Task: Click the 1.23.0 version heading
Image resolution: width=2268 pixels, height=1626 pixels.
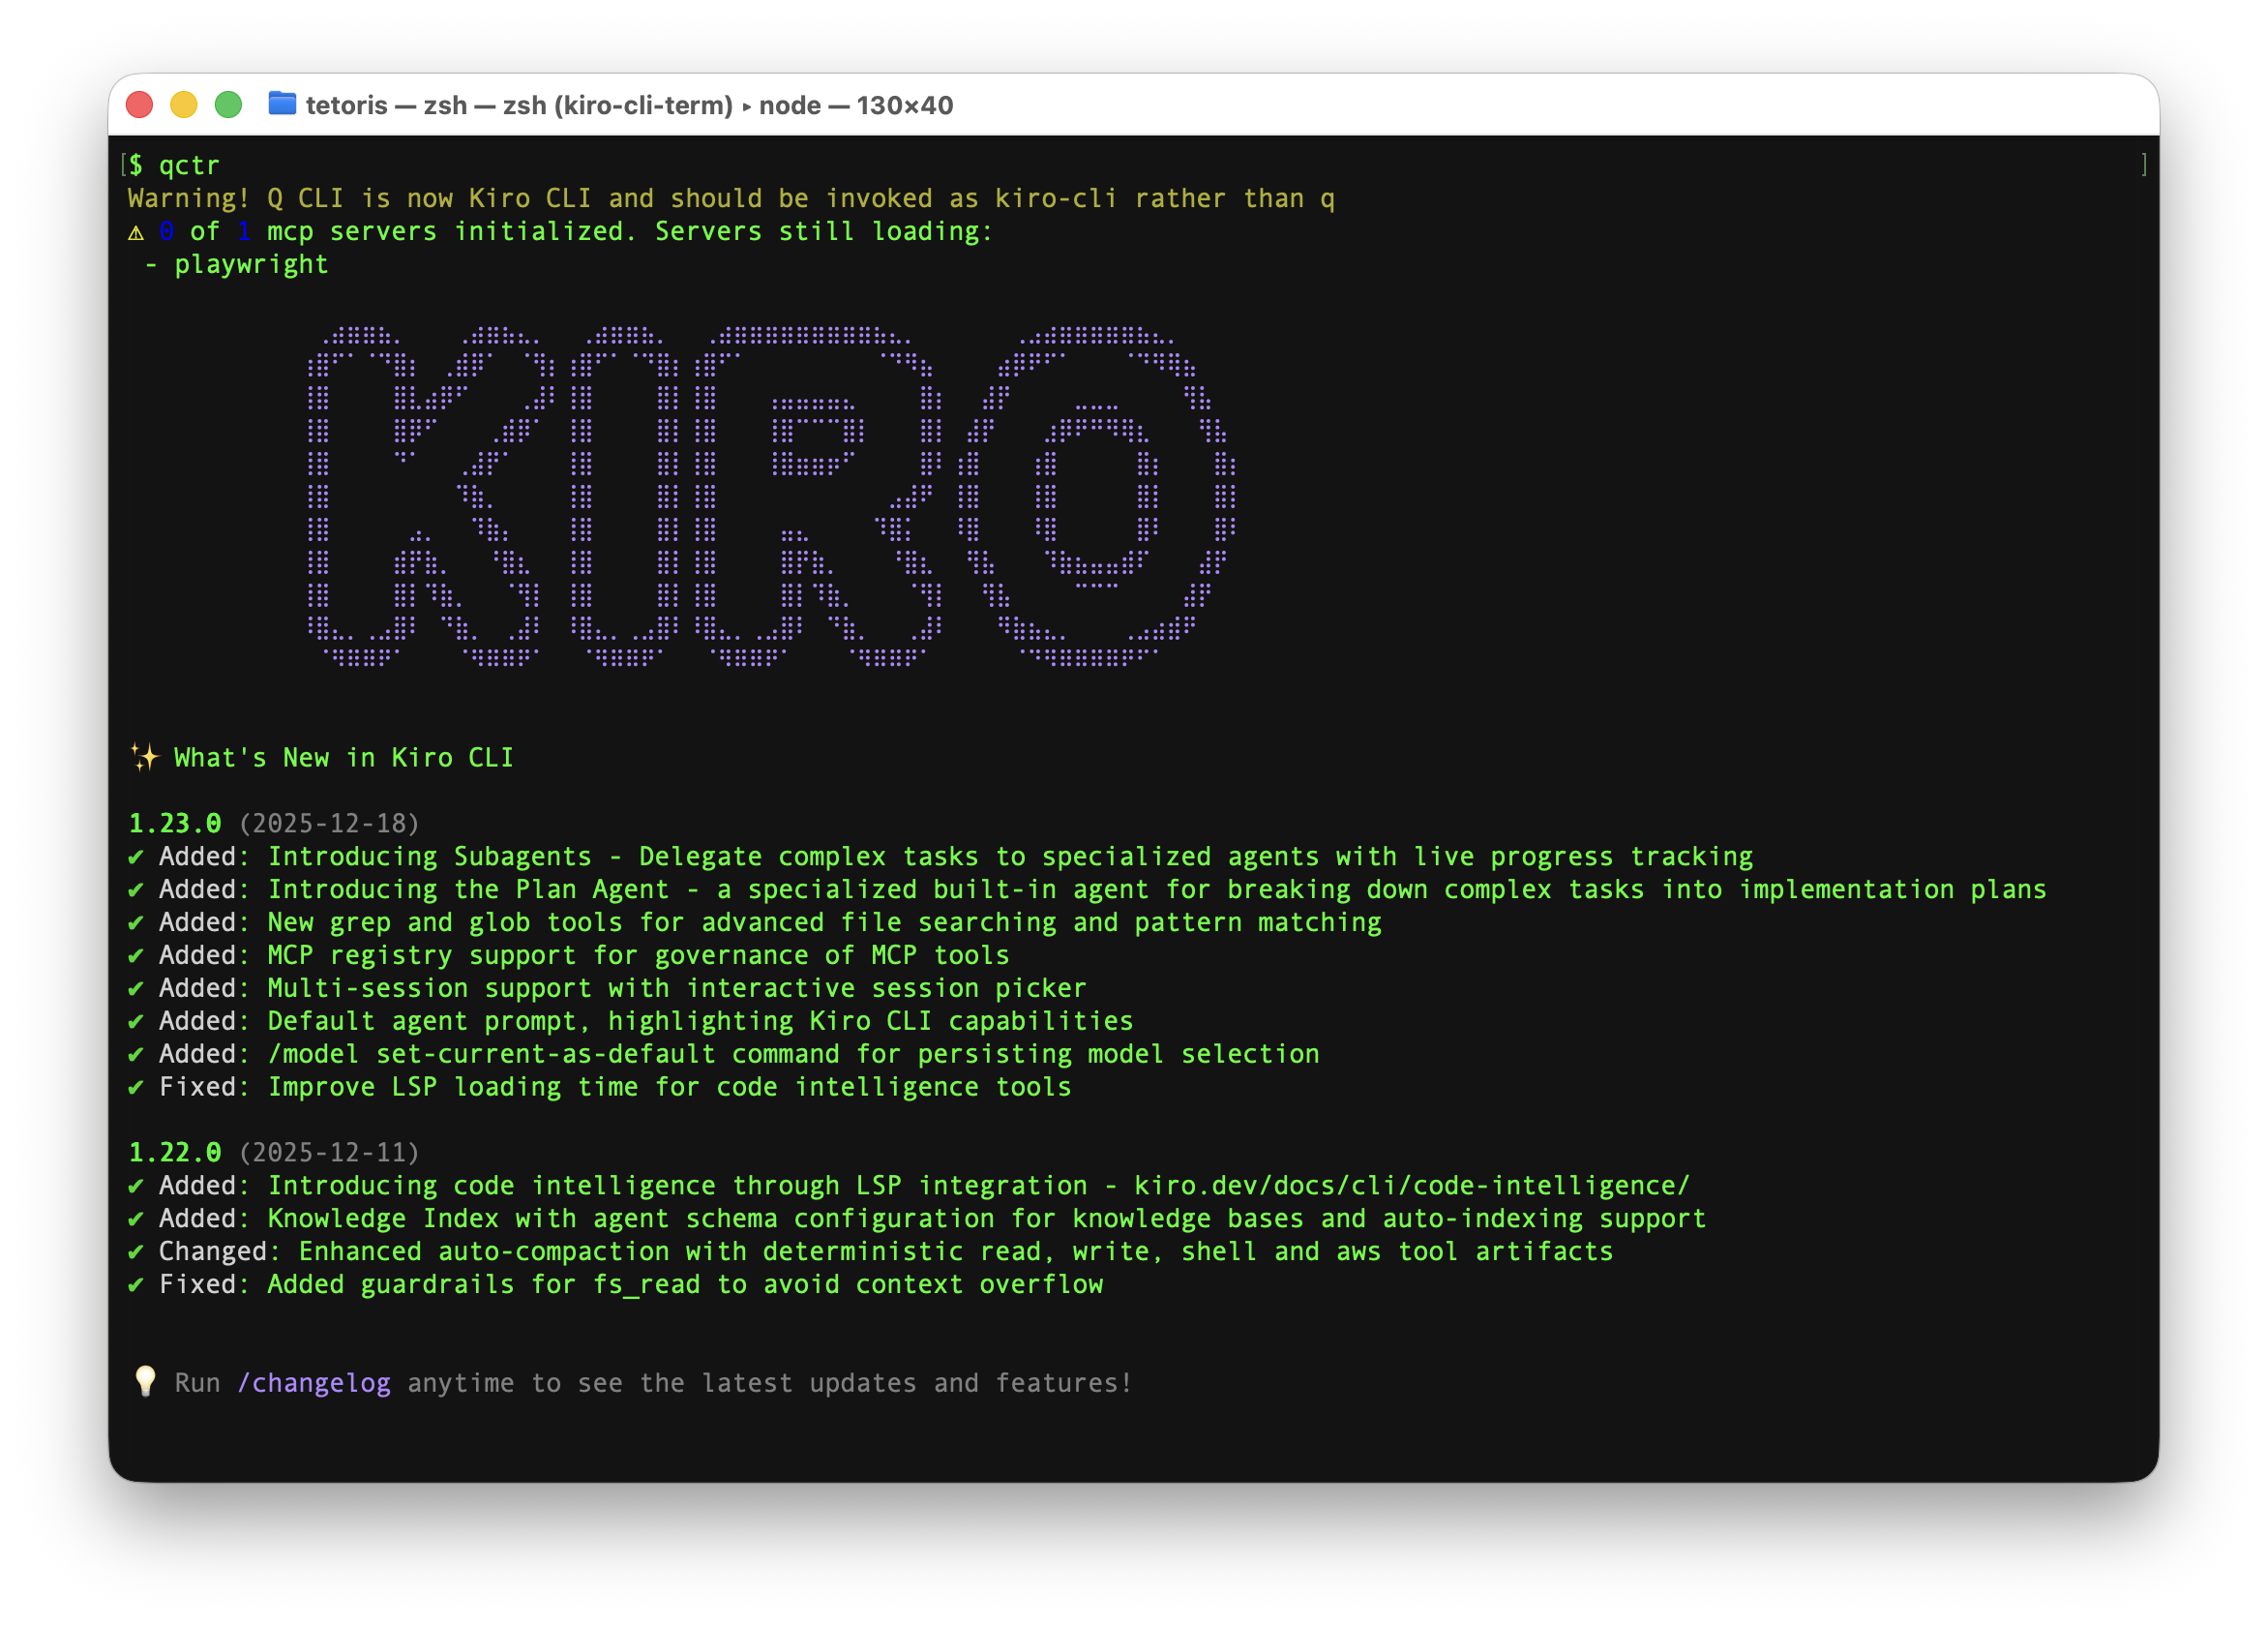Action: (175, 824)
